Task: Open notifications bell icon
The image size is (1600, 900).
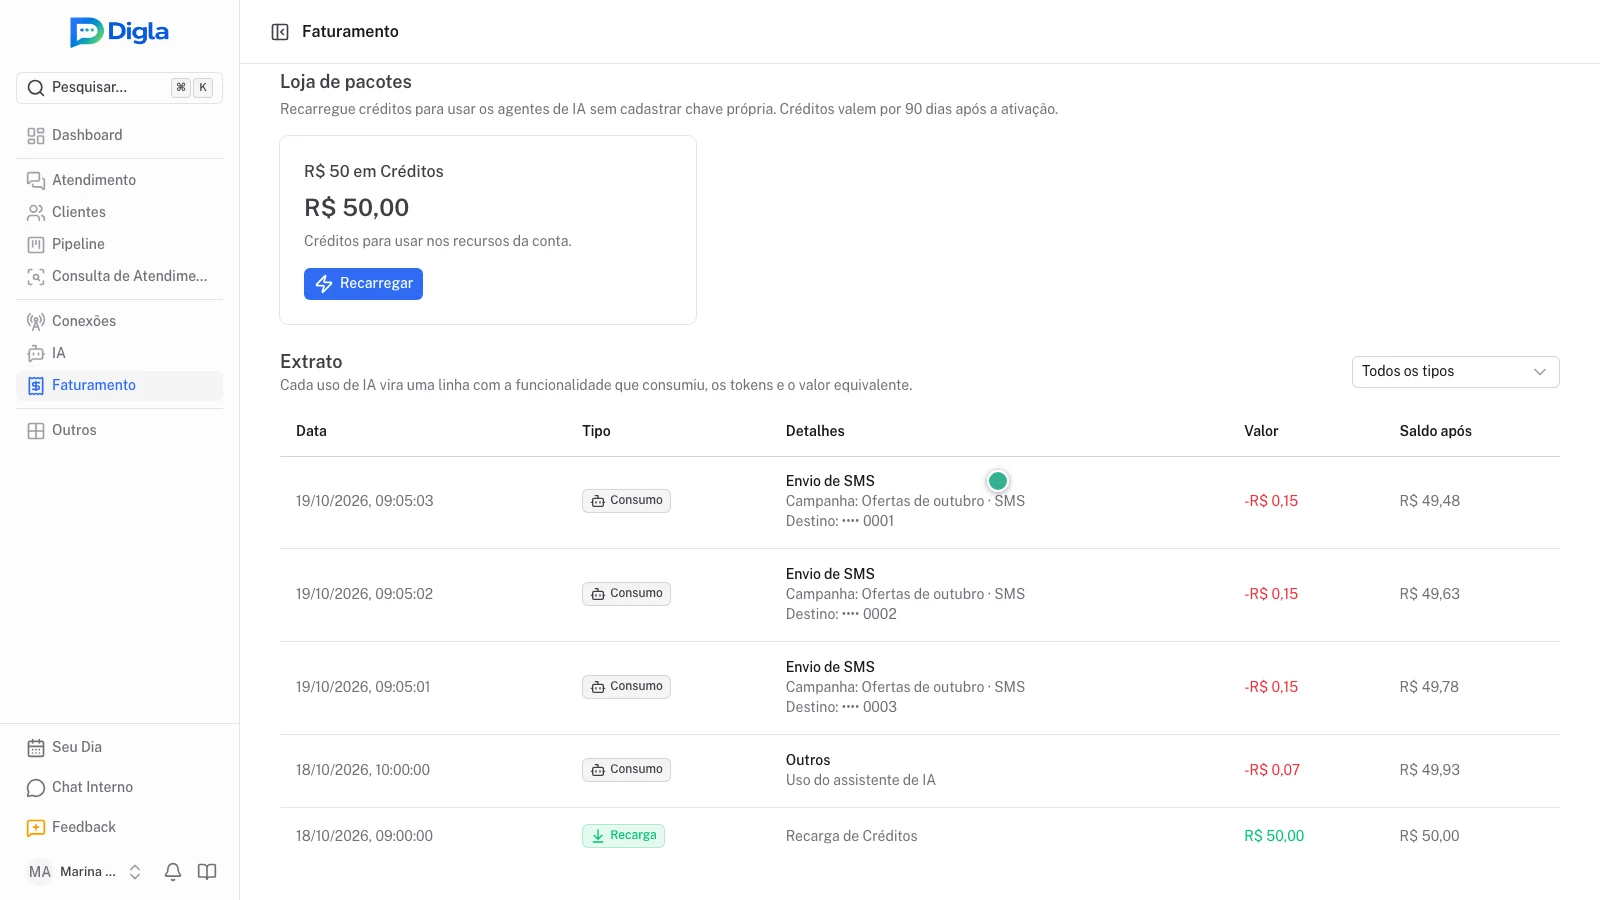Action: pos(173,872)
